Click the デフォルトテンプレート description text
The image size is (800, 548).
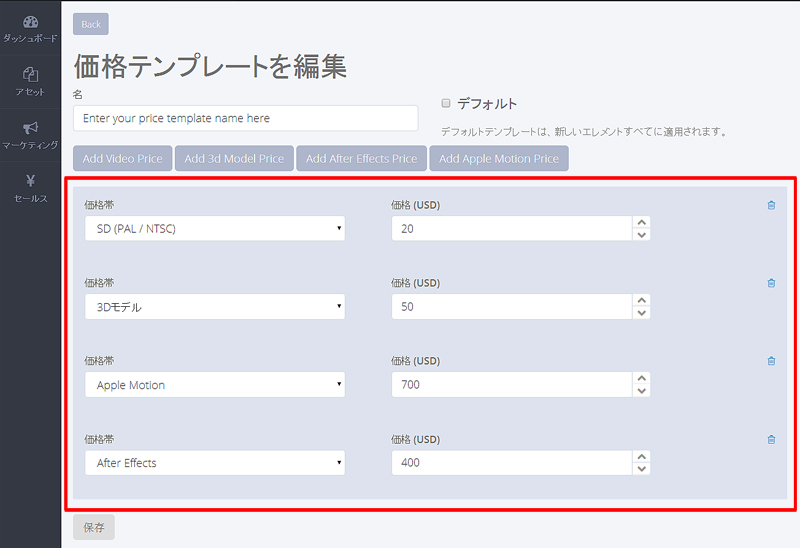click(x=584, y=132)
